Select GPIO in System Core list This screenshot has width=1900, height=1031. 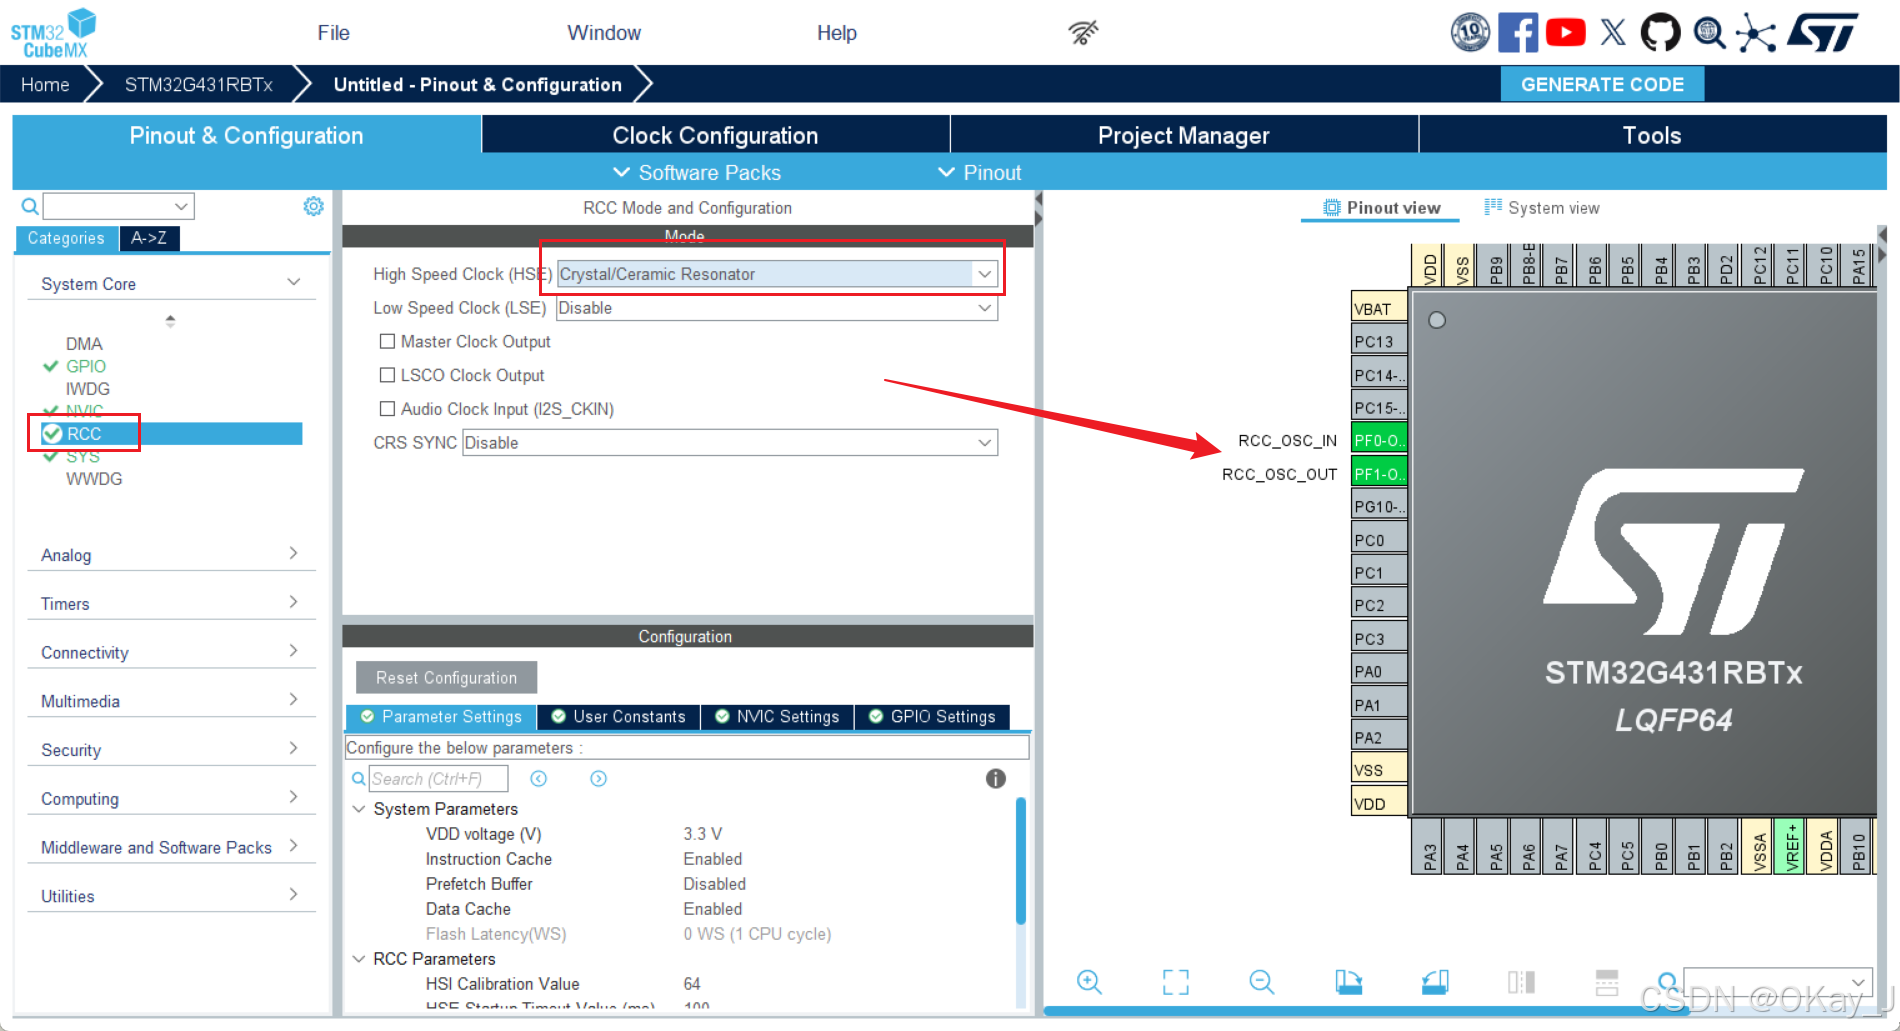pyautogui.click(x=86, y=366)
